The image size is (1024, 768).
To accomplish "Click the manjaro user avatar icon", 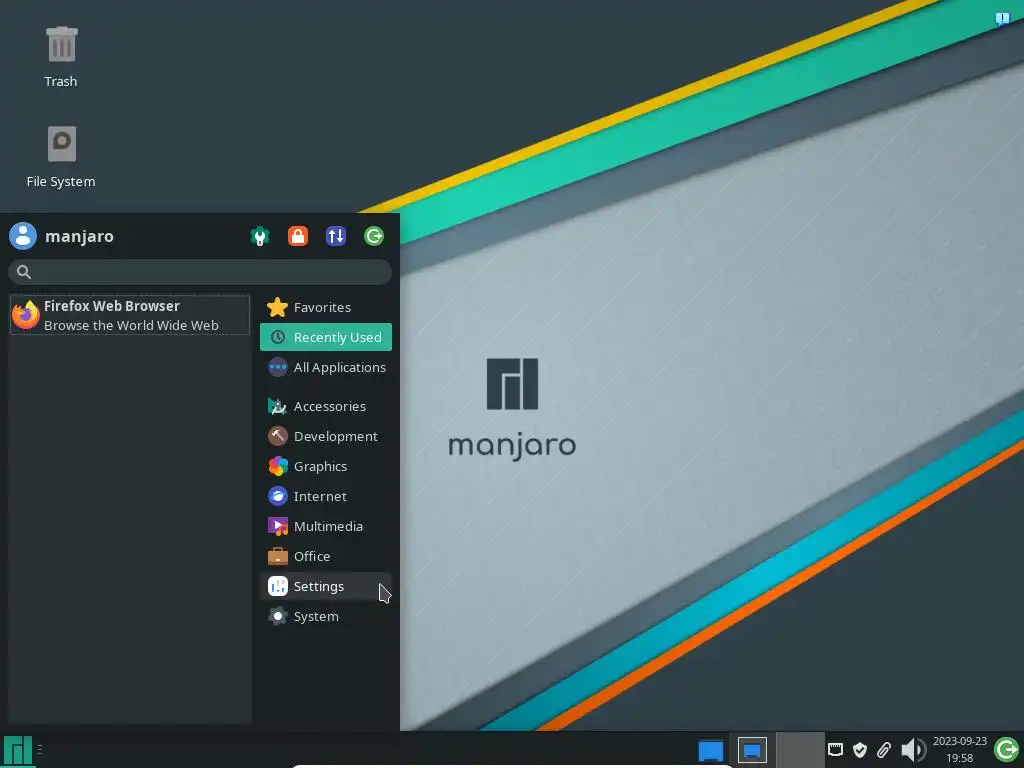I will coord(23,236).
